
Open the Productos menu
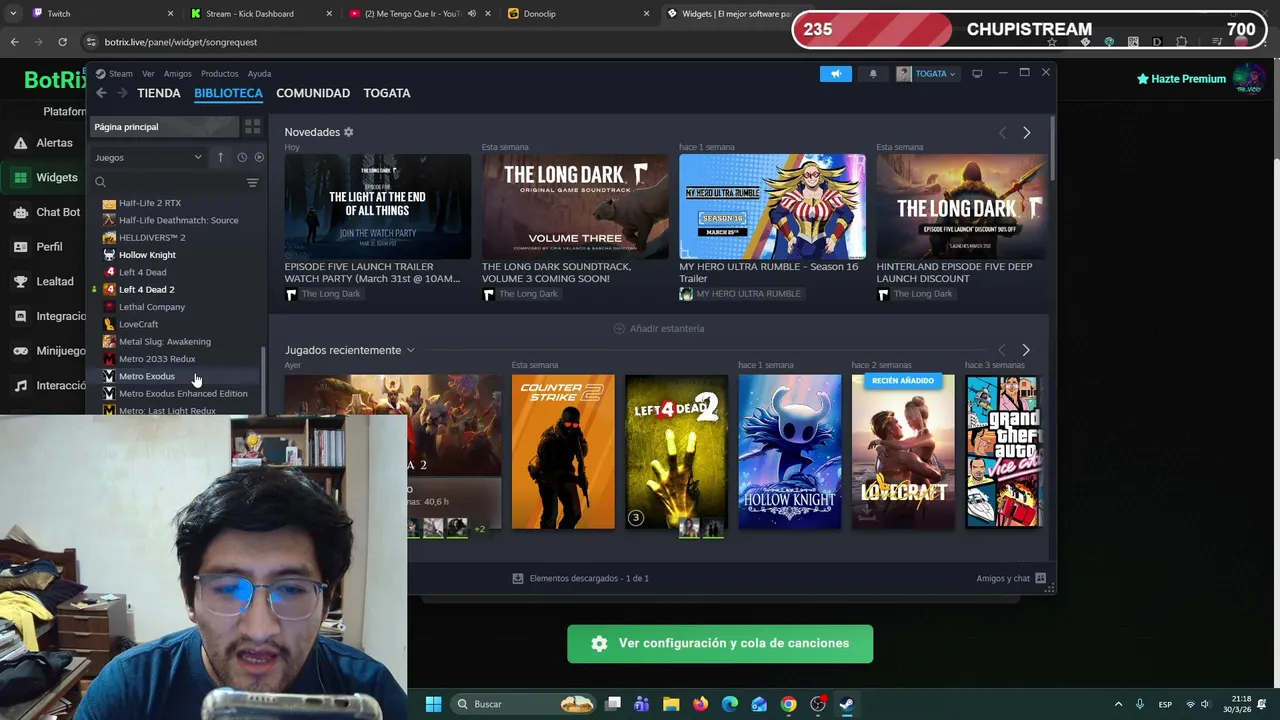pos(219,74)
